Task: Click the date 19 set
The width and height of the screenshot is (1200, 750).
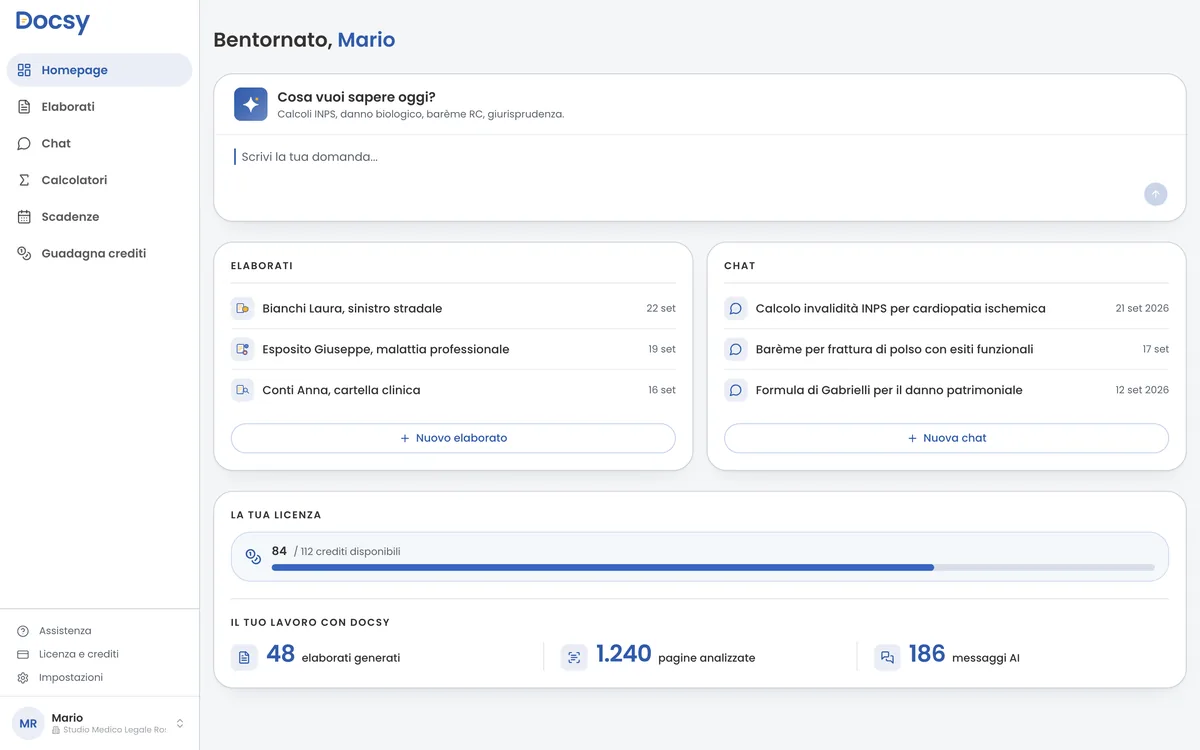Action: click(x=662, y=349)
